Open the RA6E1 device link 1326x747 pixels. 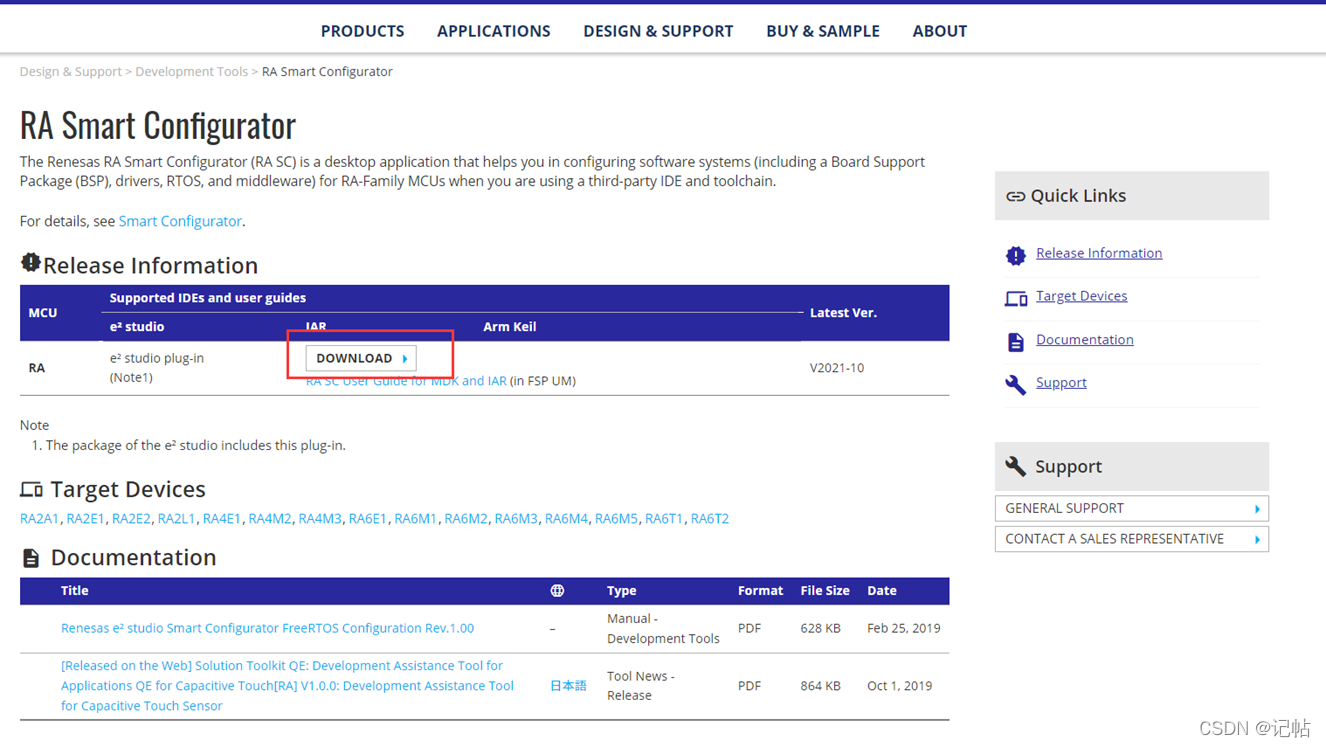click(x=368, y=519)
